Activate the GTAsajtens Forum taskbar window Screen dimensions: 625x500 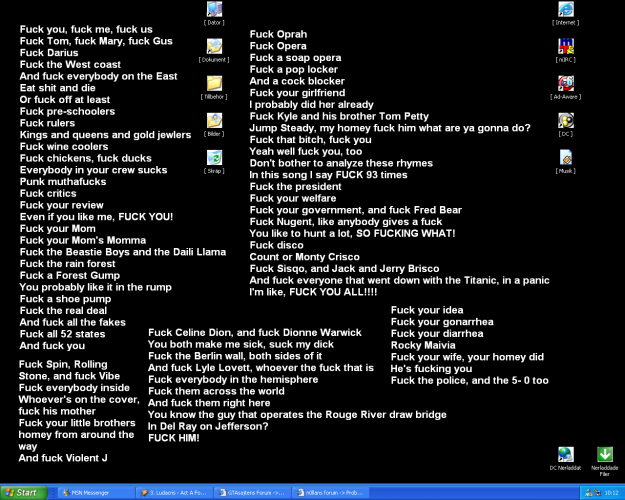[x=252, y=493]
